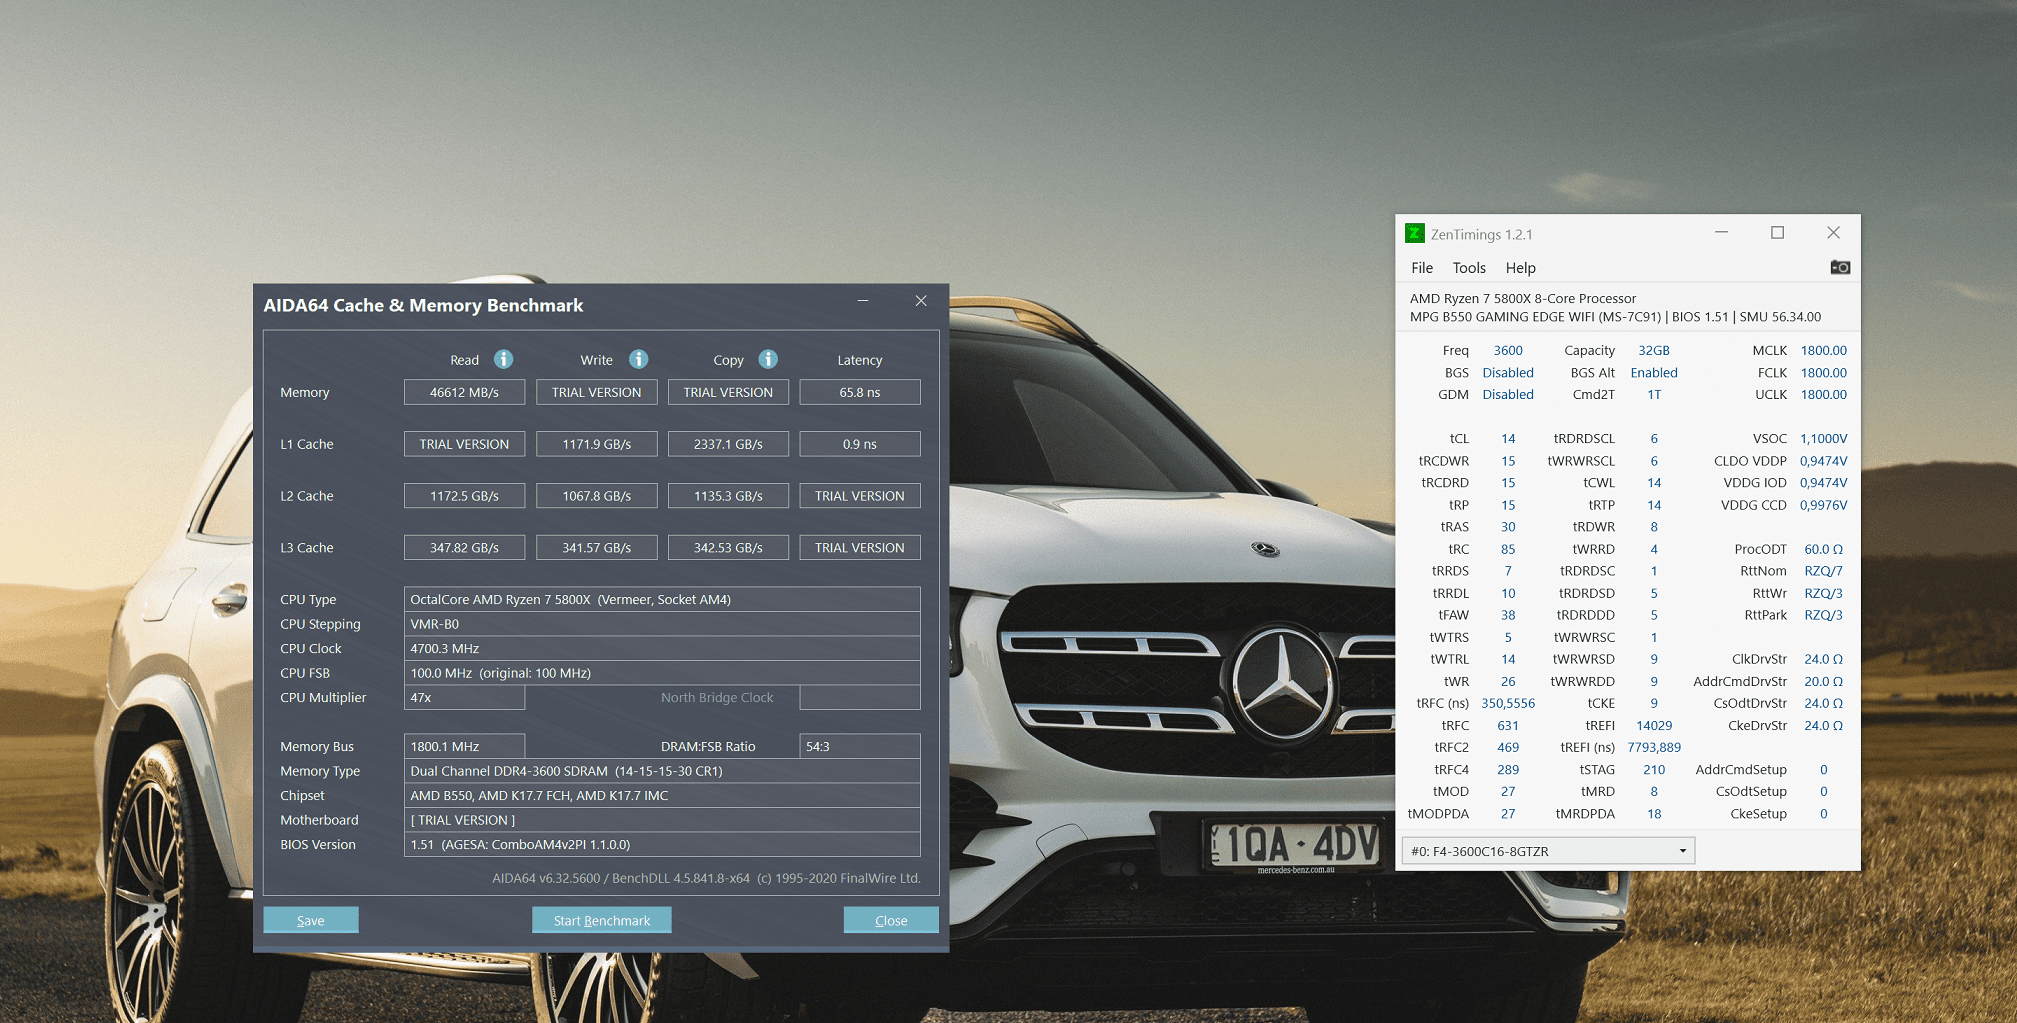
Task: Click AddrCmdDrvStr value 20.0 Ω
Action: coord(1824,681)
